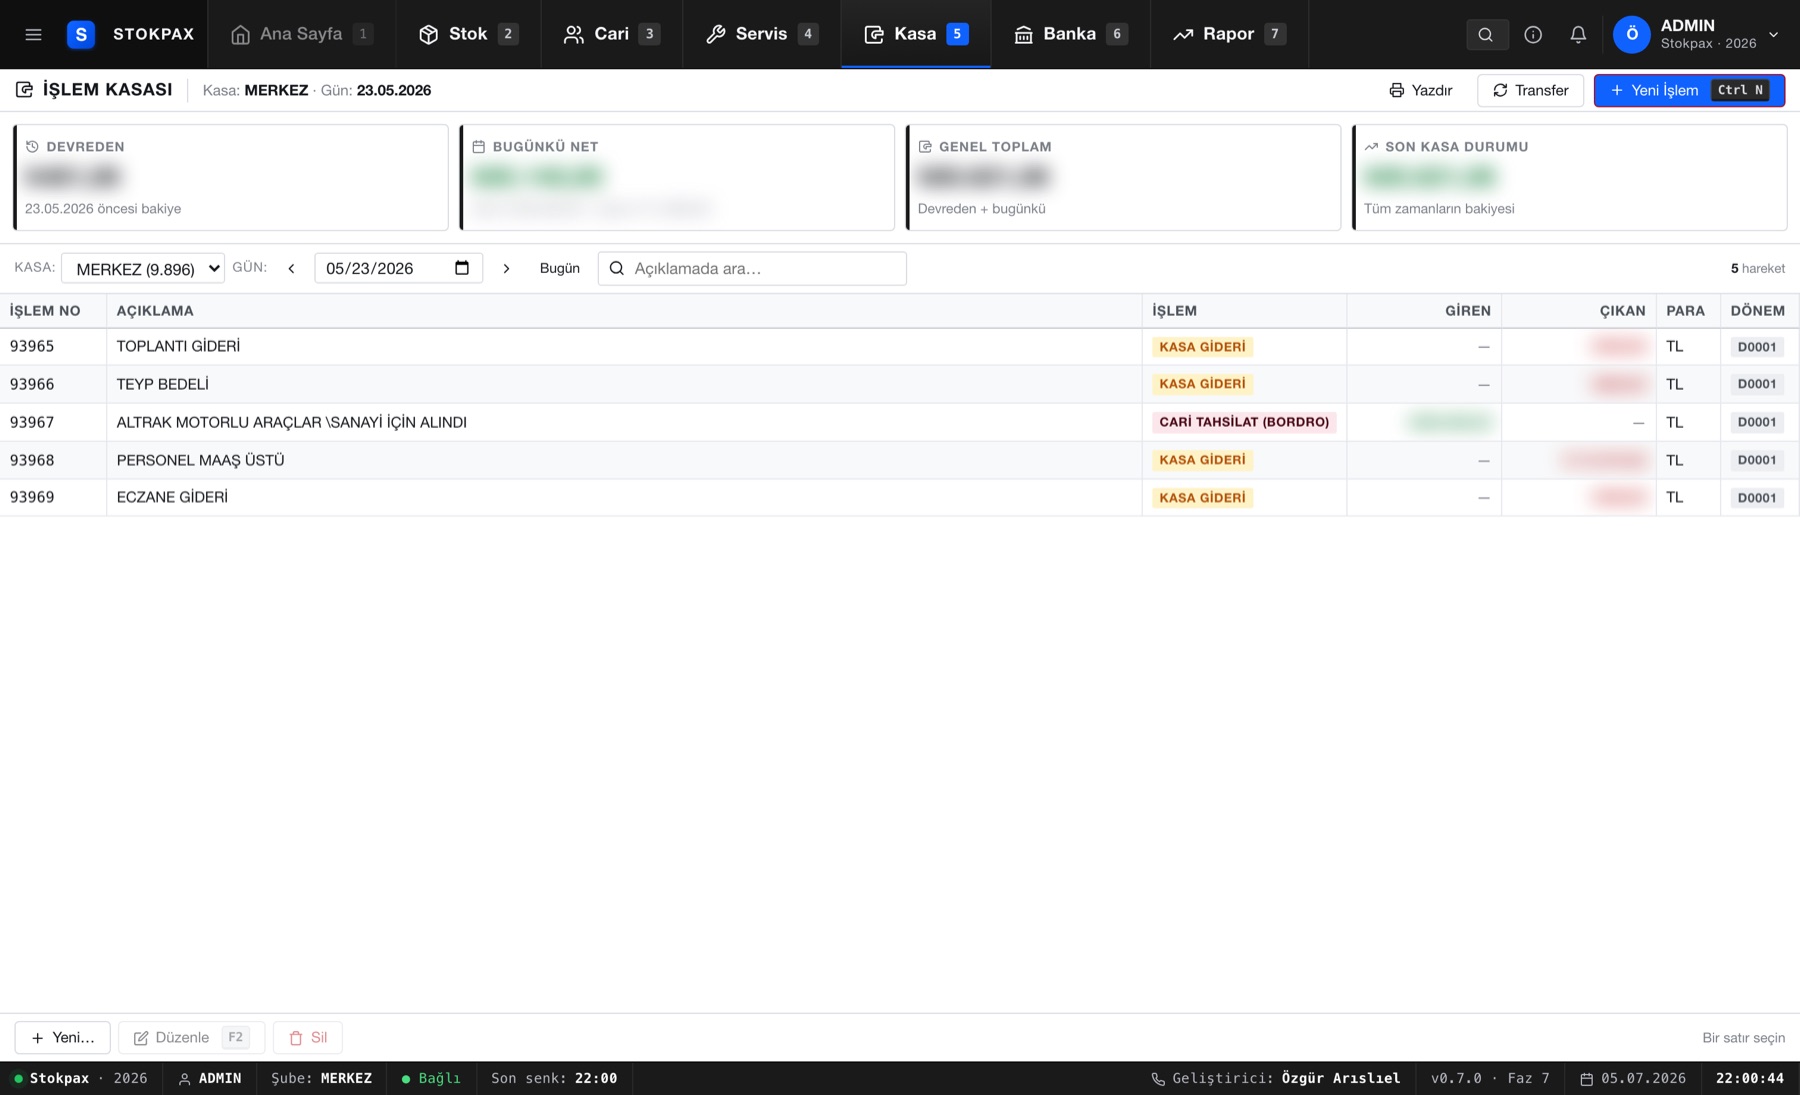Switch to the Stok tab

(468, 34)
